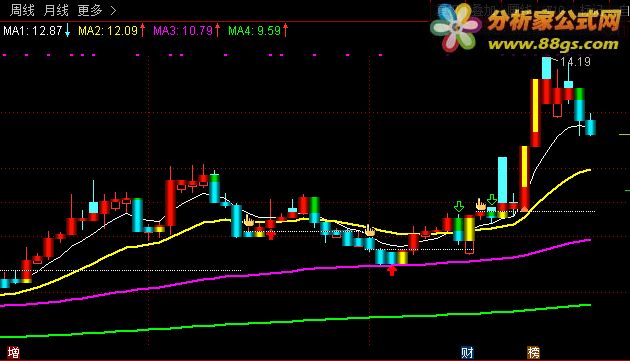Open the 更多 more periods menu
The height and width of the screenshot is (361, 630).
[x=90, y=10]
